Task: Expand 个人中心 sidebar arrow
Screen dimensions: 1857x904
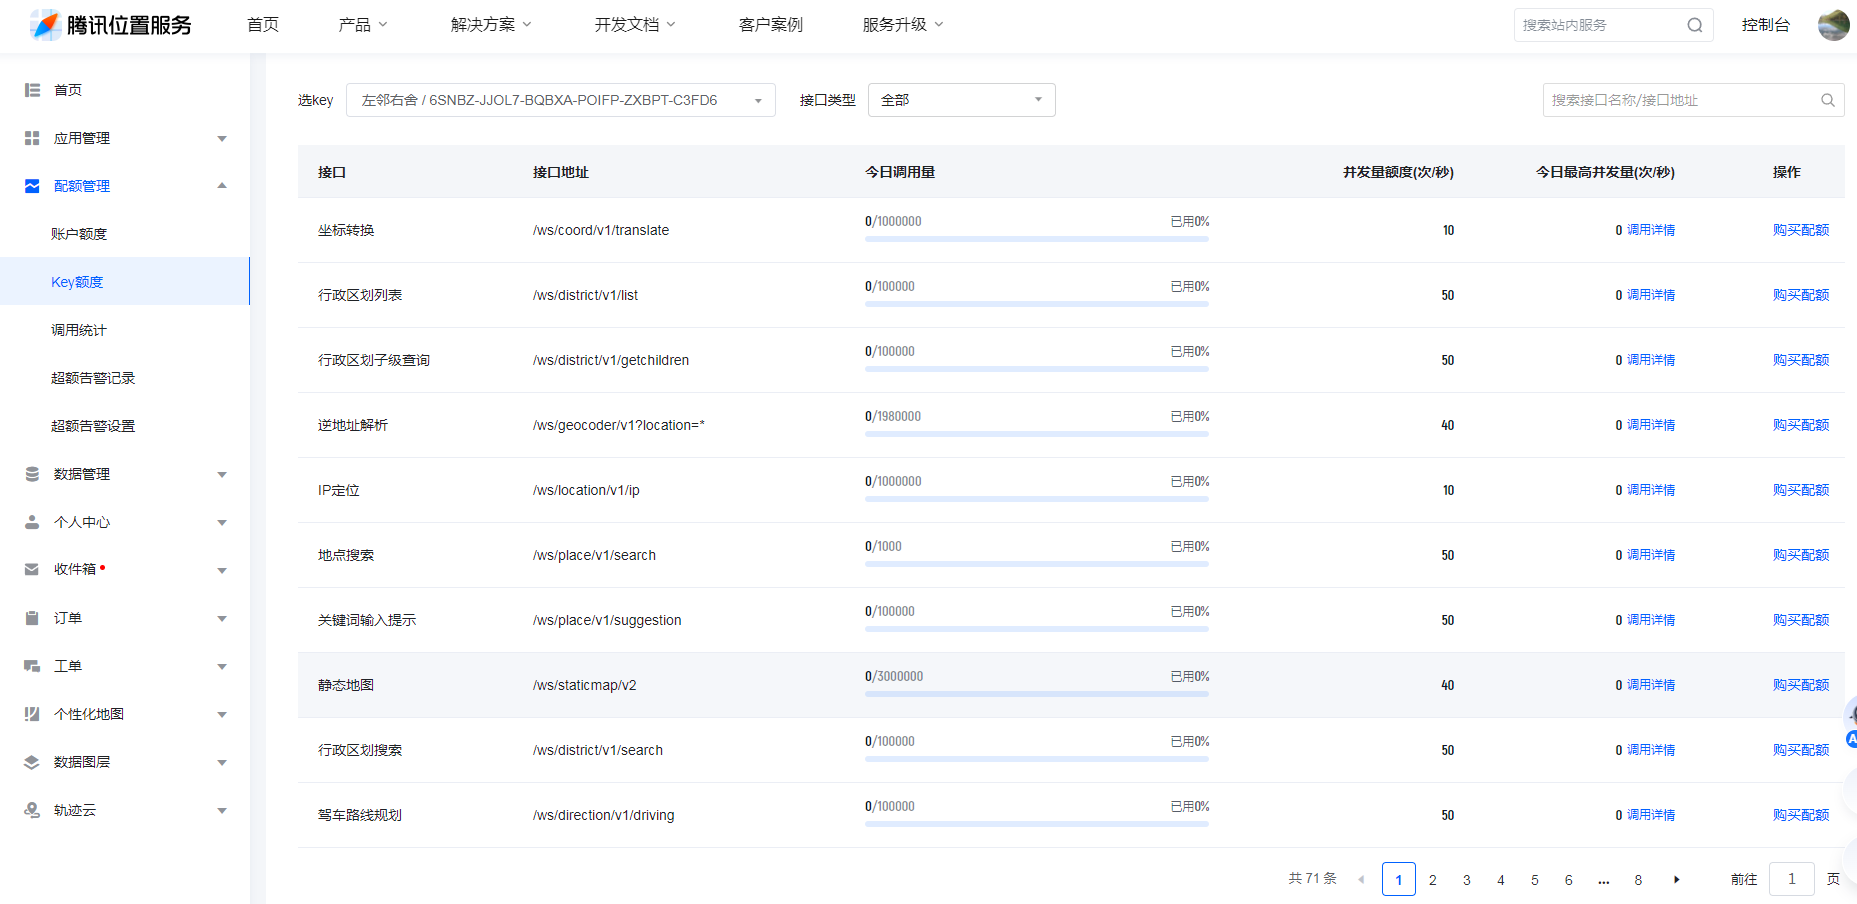Action: click(222, 523)
